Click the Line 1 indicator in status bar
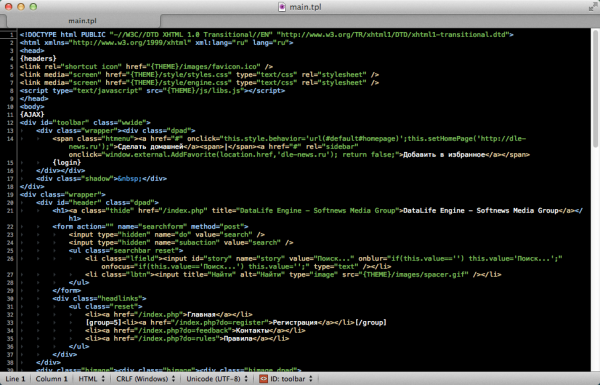 (15, 379)
